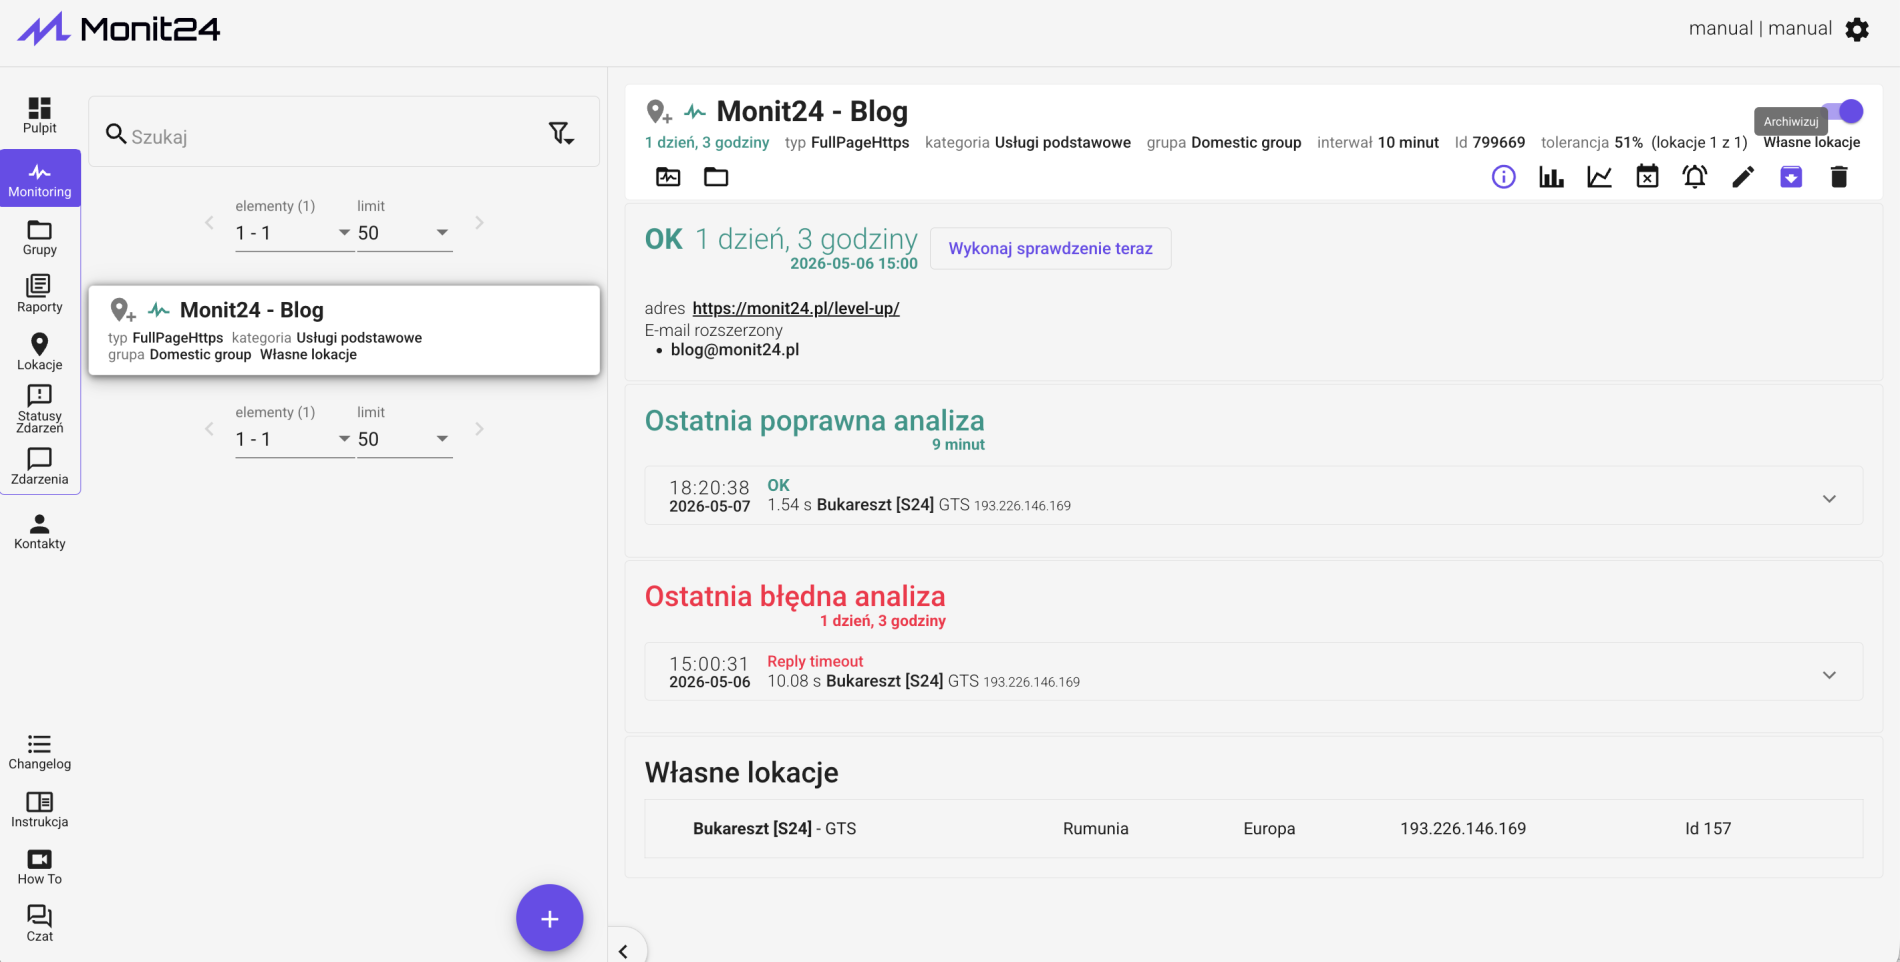Image resolution: width=1900 pixels, height=962 pixels.
Task: Click the image folder icon under the title
Action: [x=668, y=177]
